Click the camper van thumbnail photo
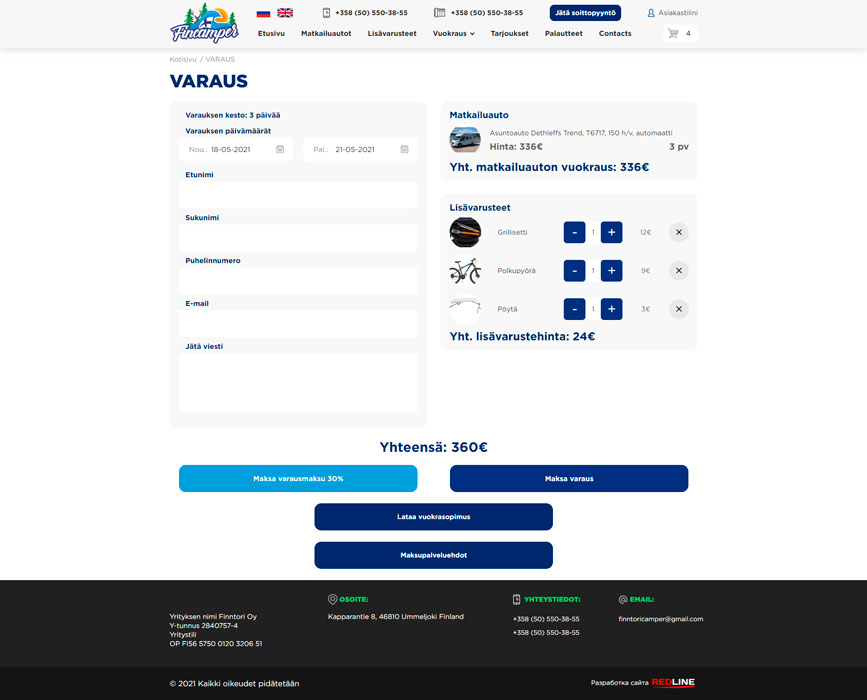Image resolution: width=867 pixels, height=700 pixels. pos(465,139)
